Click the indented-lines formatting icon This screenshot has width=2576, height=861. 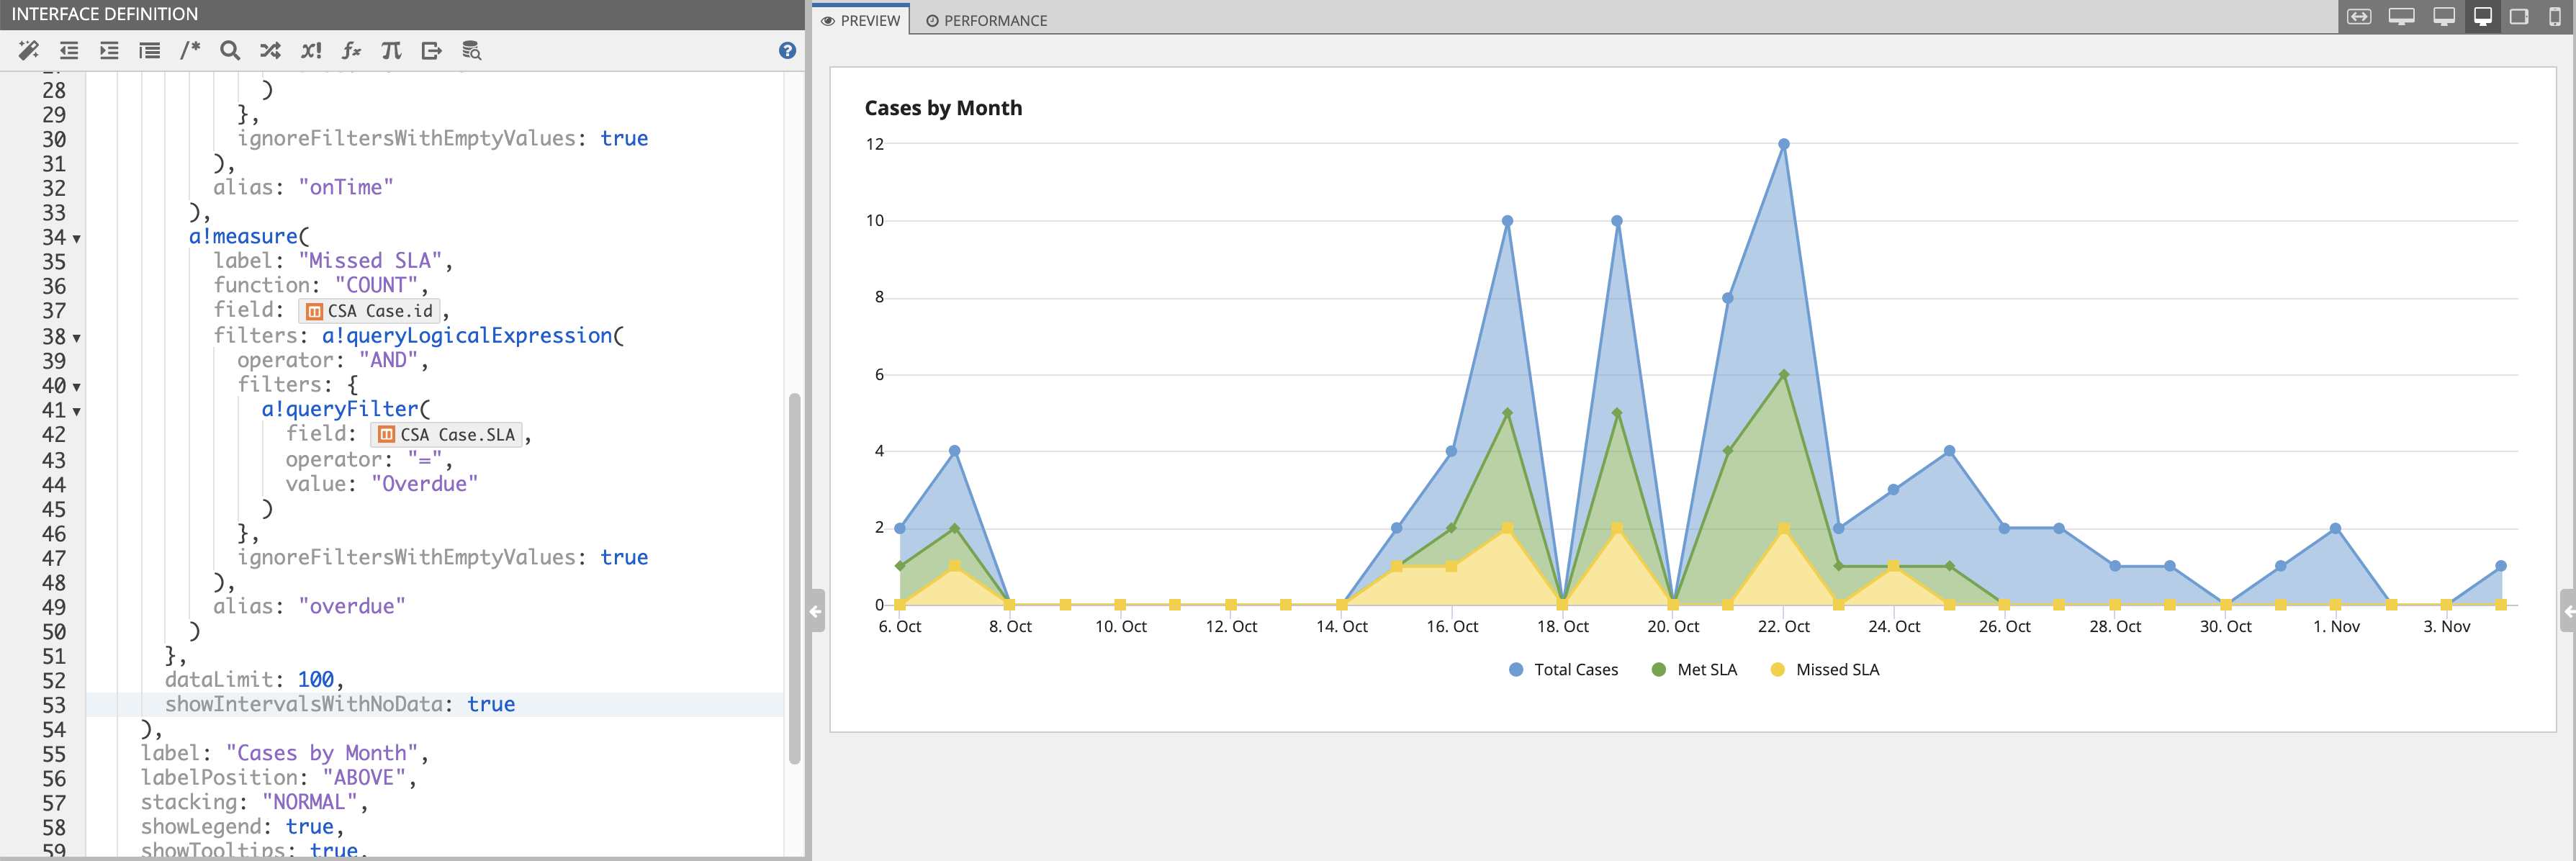[149, 50]
